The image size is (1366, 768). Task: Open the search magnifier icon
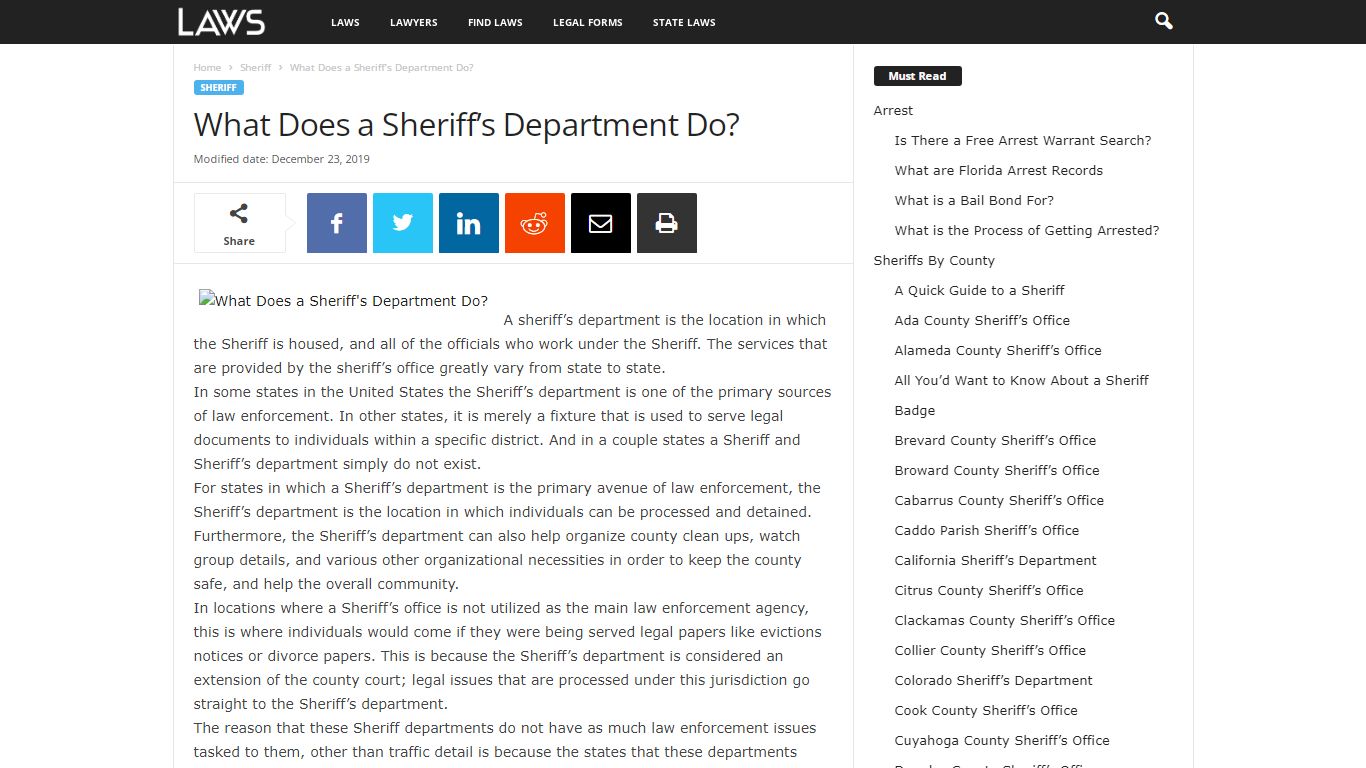tap(1163, 21)
